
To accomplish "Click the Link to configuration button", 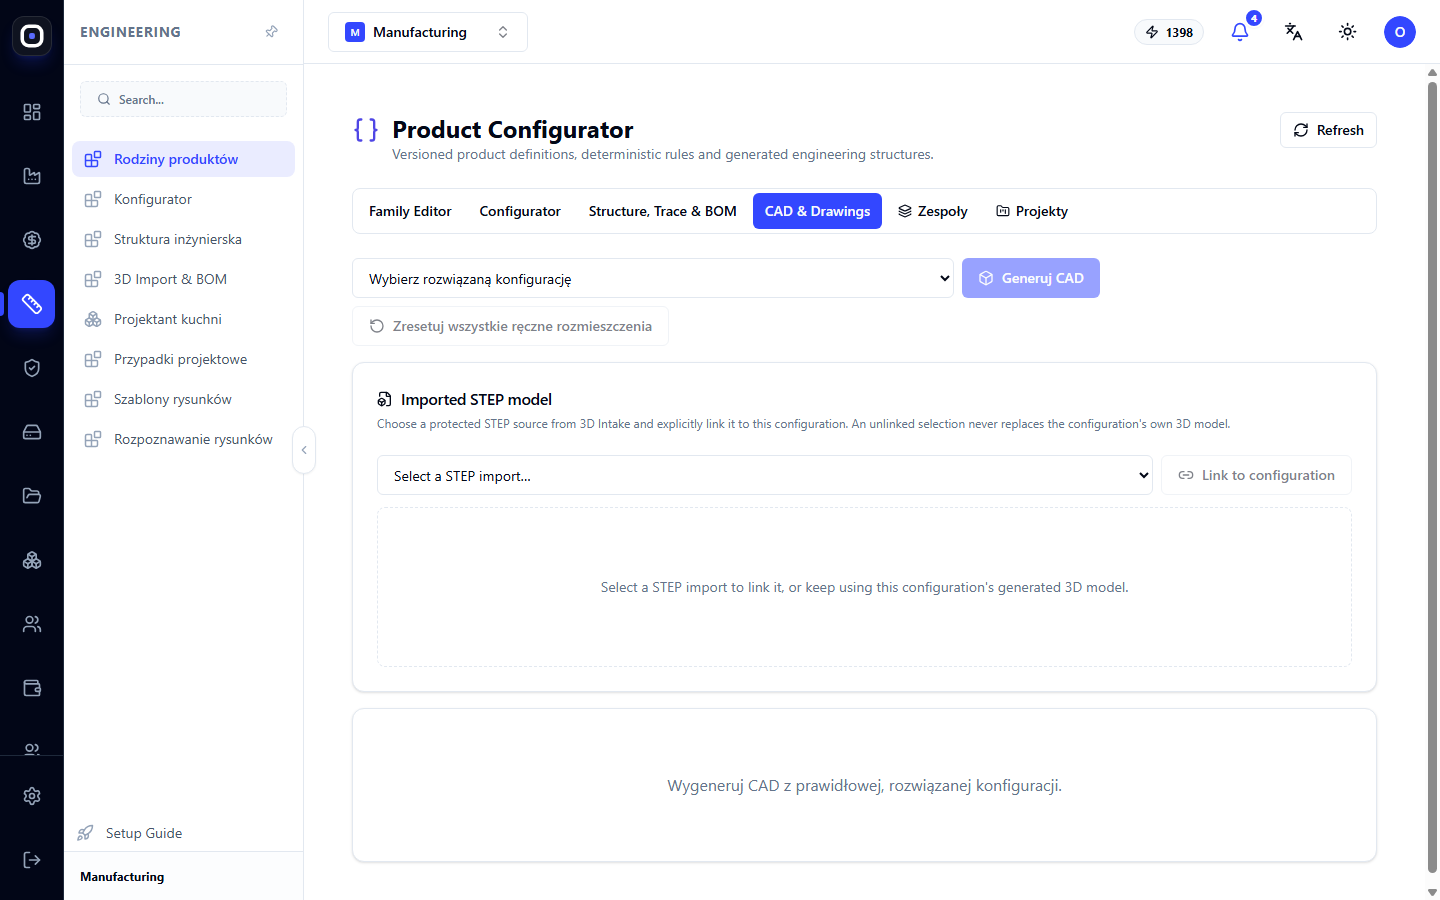I will (x=1256, y=475).
